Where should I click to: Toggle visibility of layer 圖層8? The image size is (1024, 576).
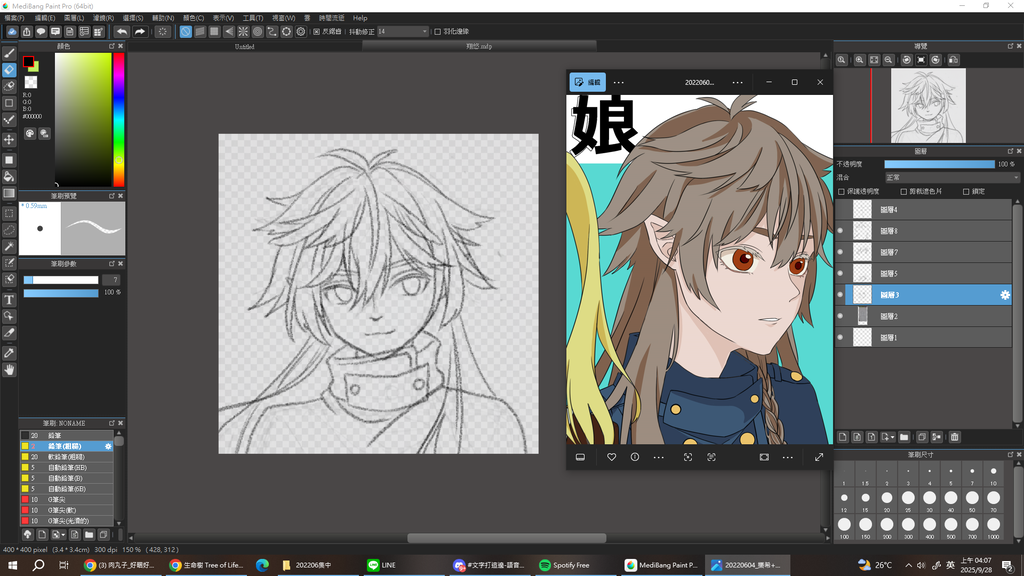(840, 231)
